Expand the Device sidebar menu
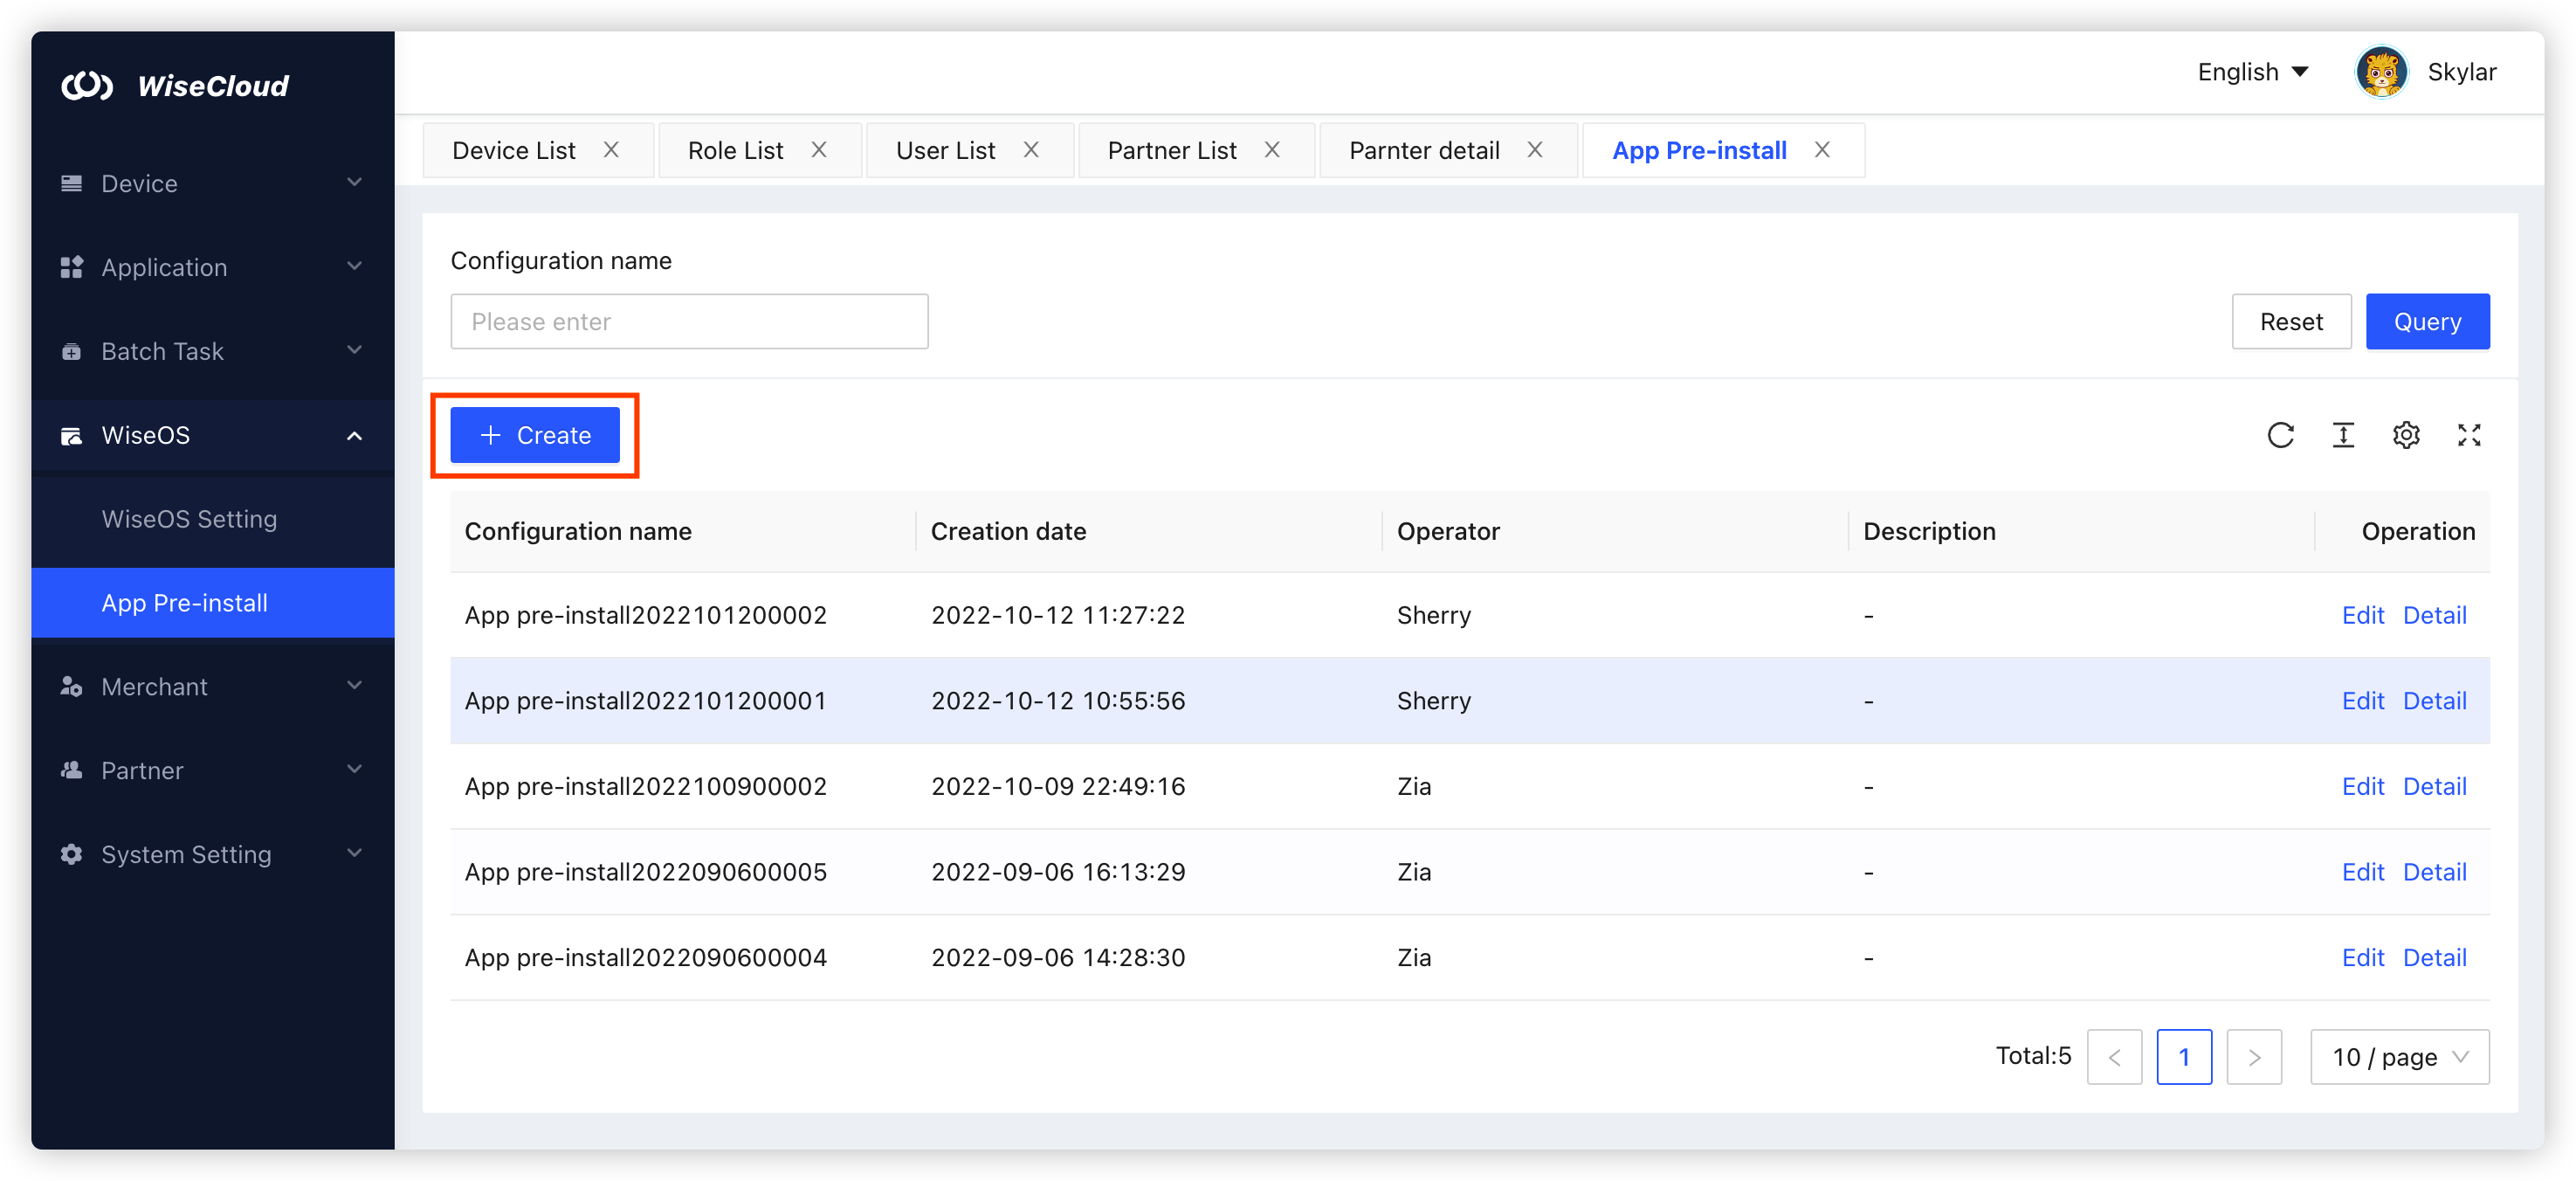Image resolution: width=2576 pixels, height=1181 pixels. (212, 183)
